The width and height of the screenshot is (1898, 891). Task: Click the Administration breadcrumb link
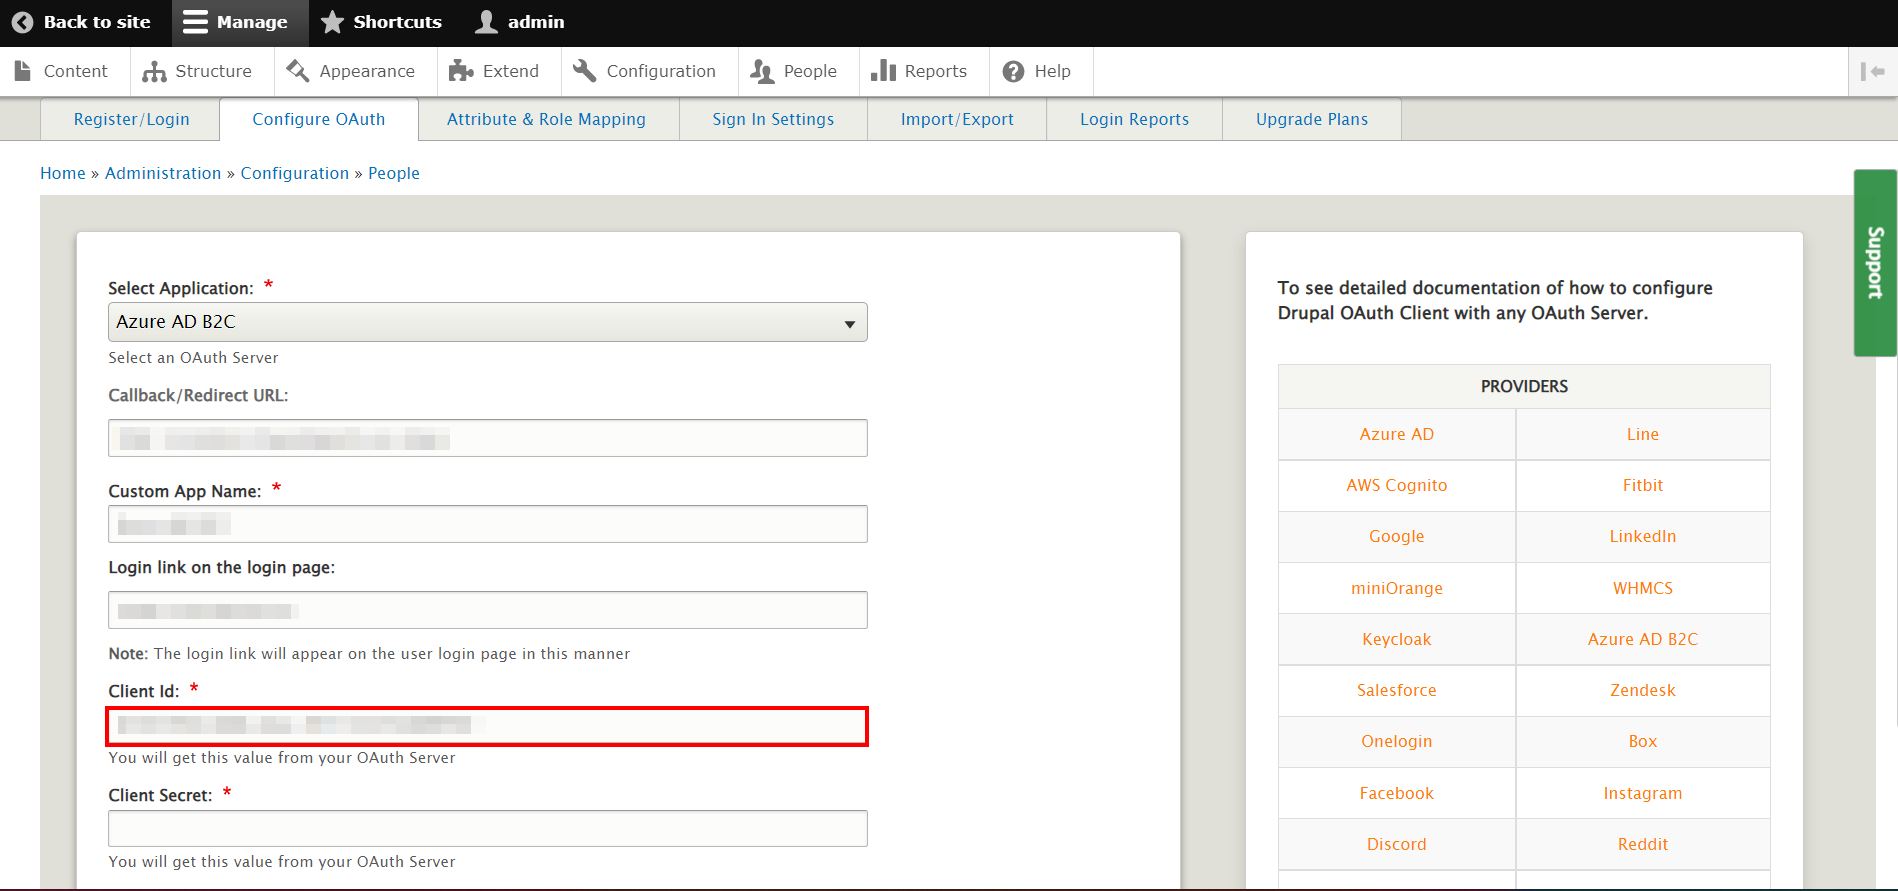coord(163,173)
